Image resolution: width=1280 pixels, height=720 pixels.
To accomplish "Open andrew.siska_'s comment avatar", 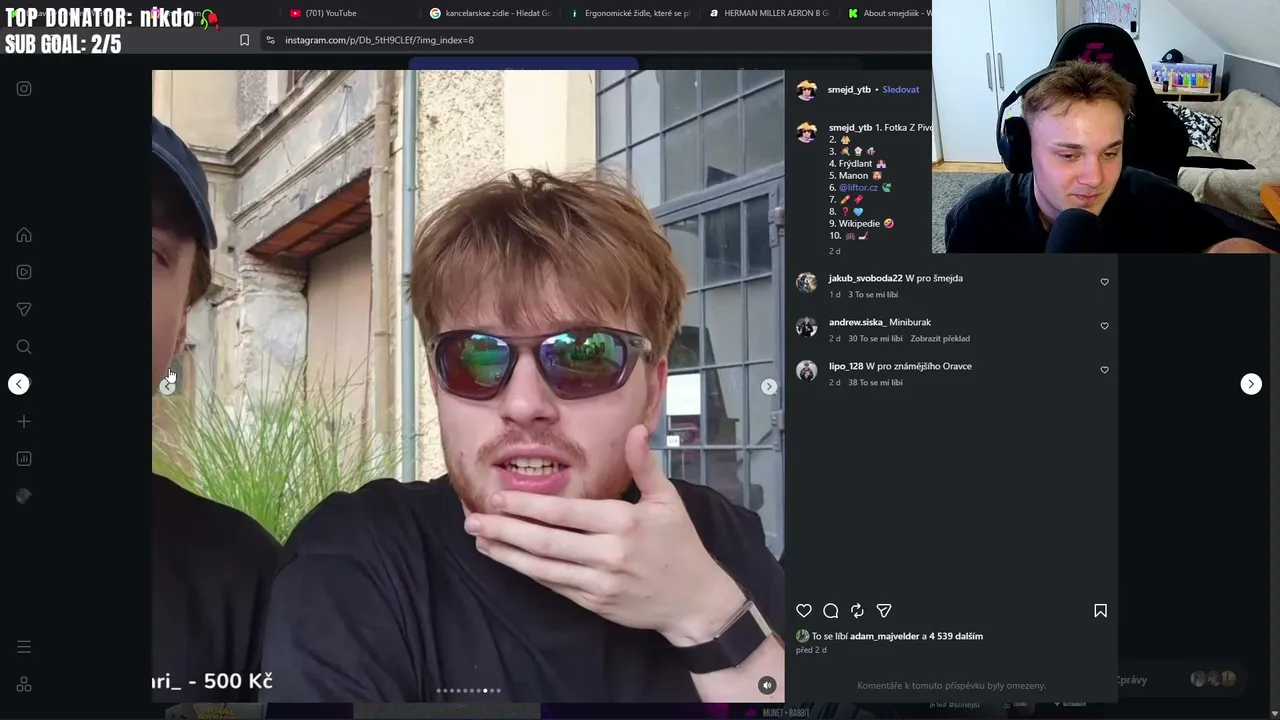I will click(x=807, y=327).
